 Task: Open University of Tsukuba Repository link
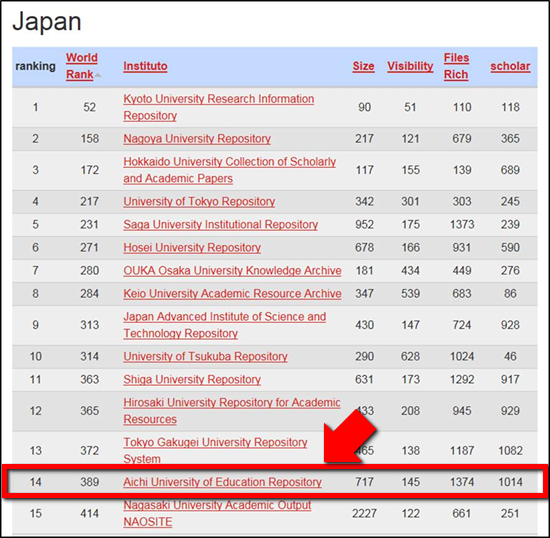click(205, 357)
